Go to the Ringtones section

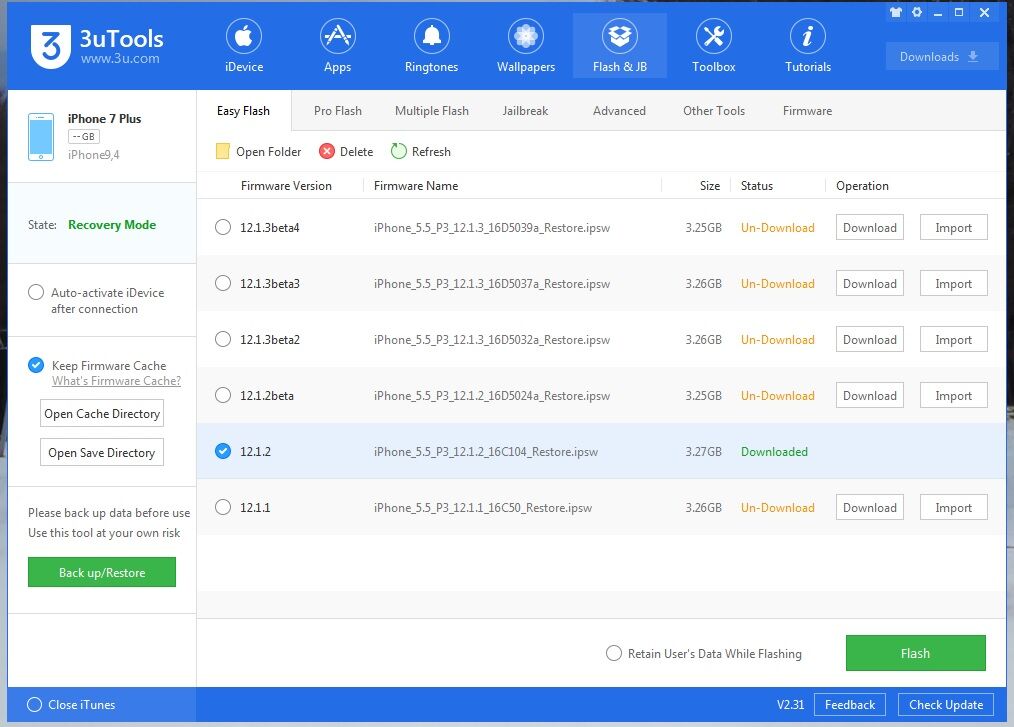tap(431, 46)
